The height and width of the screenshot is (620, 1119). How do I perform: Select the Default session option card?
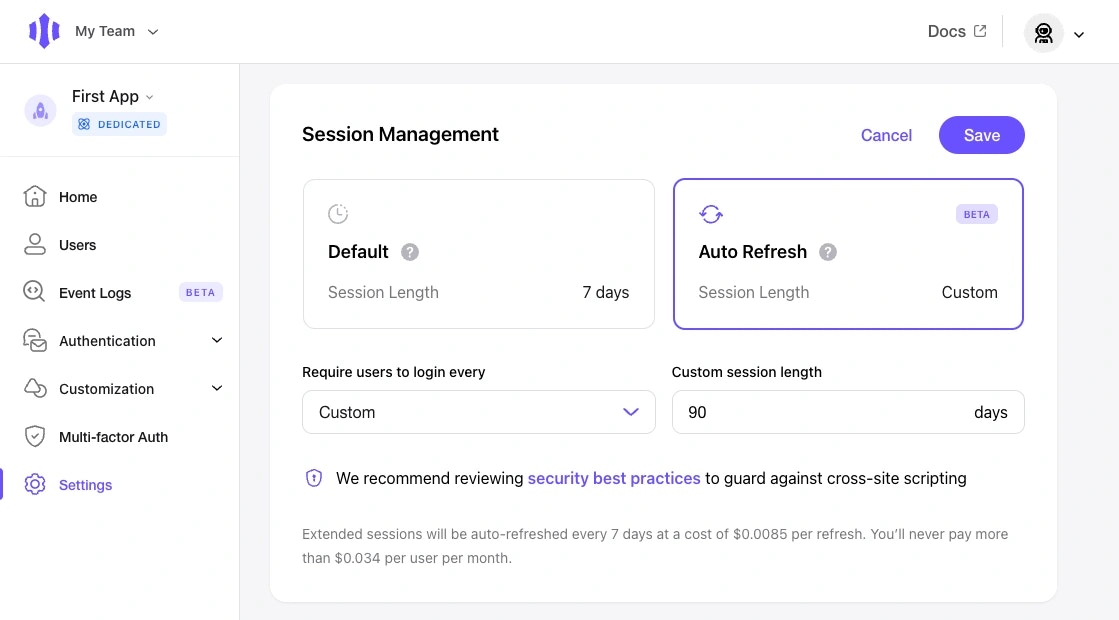478,254
